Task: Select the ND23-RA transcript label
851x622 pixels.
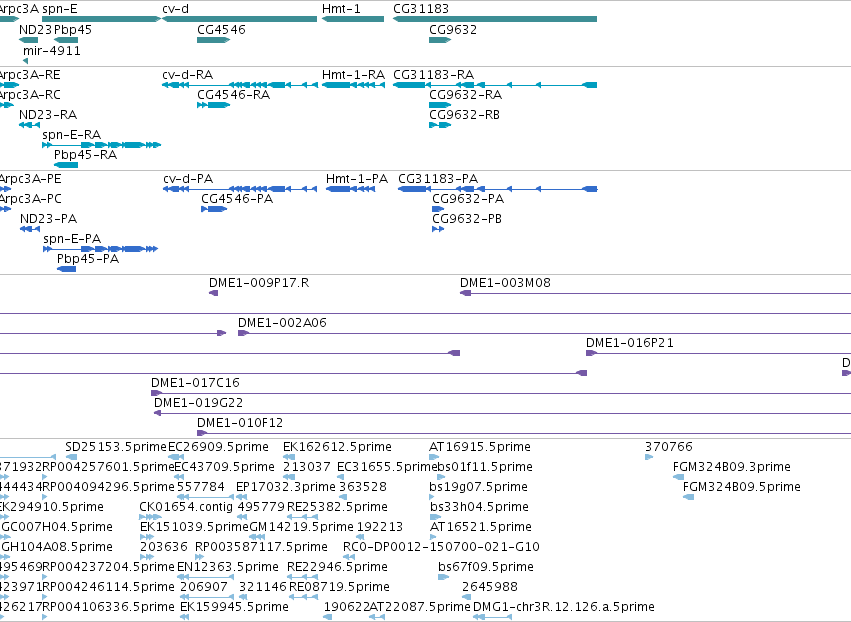Action: (x=48, y=115)
